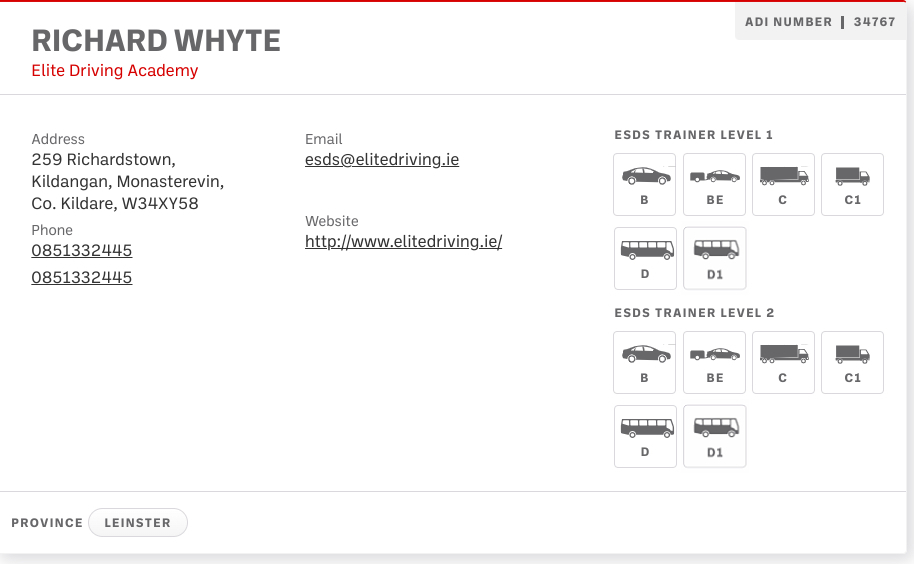The image size is (914, 564).
Task: Click the ESDS TRAINER LEVEL 2 heading
Action: [694, 313]
